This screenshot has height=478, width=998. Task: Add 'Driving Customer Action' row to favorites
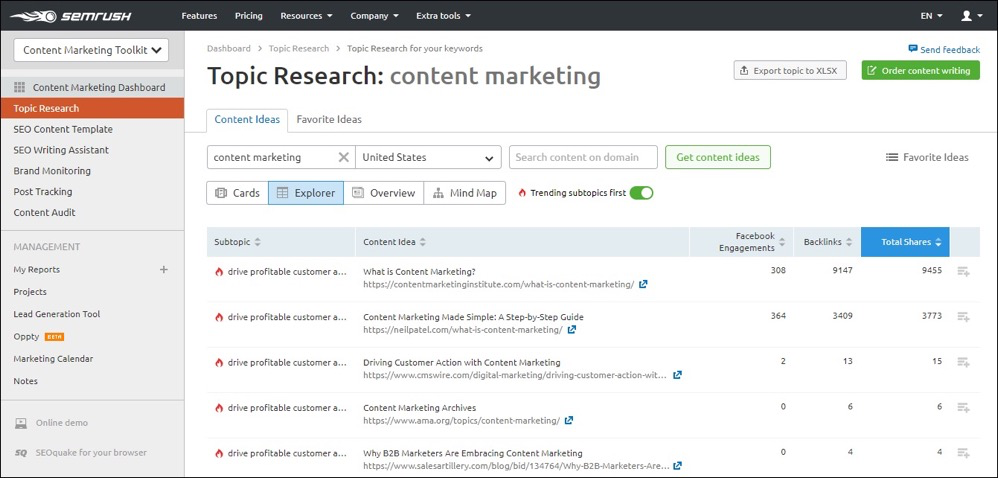coord(964,362)
